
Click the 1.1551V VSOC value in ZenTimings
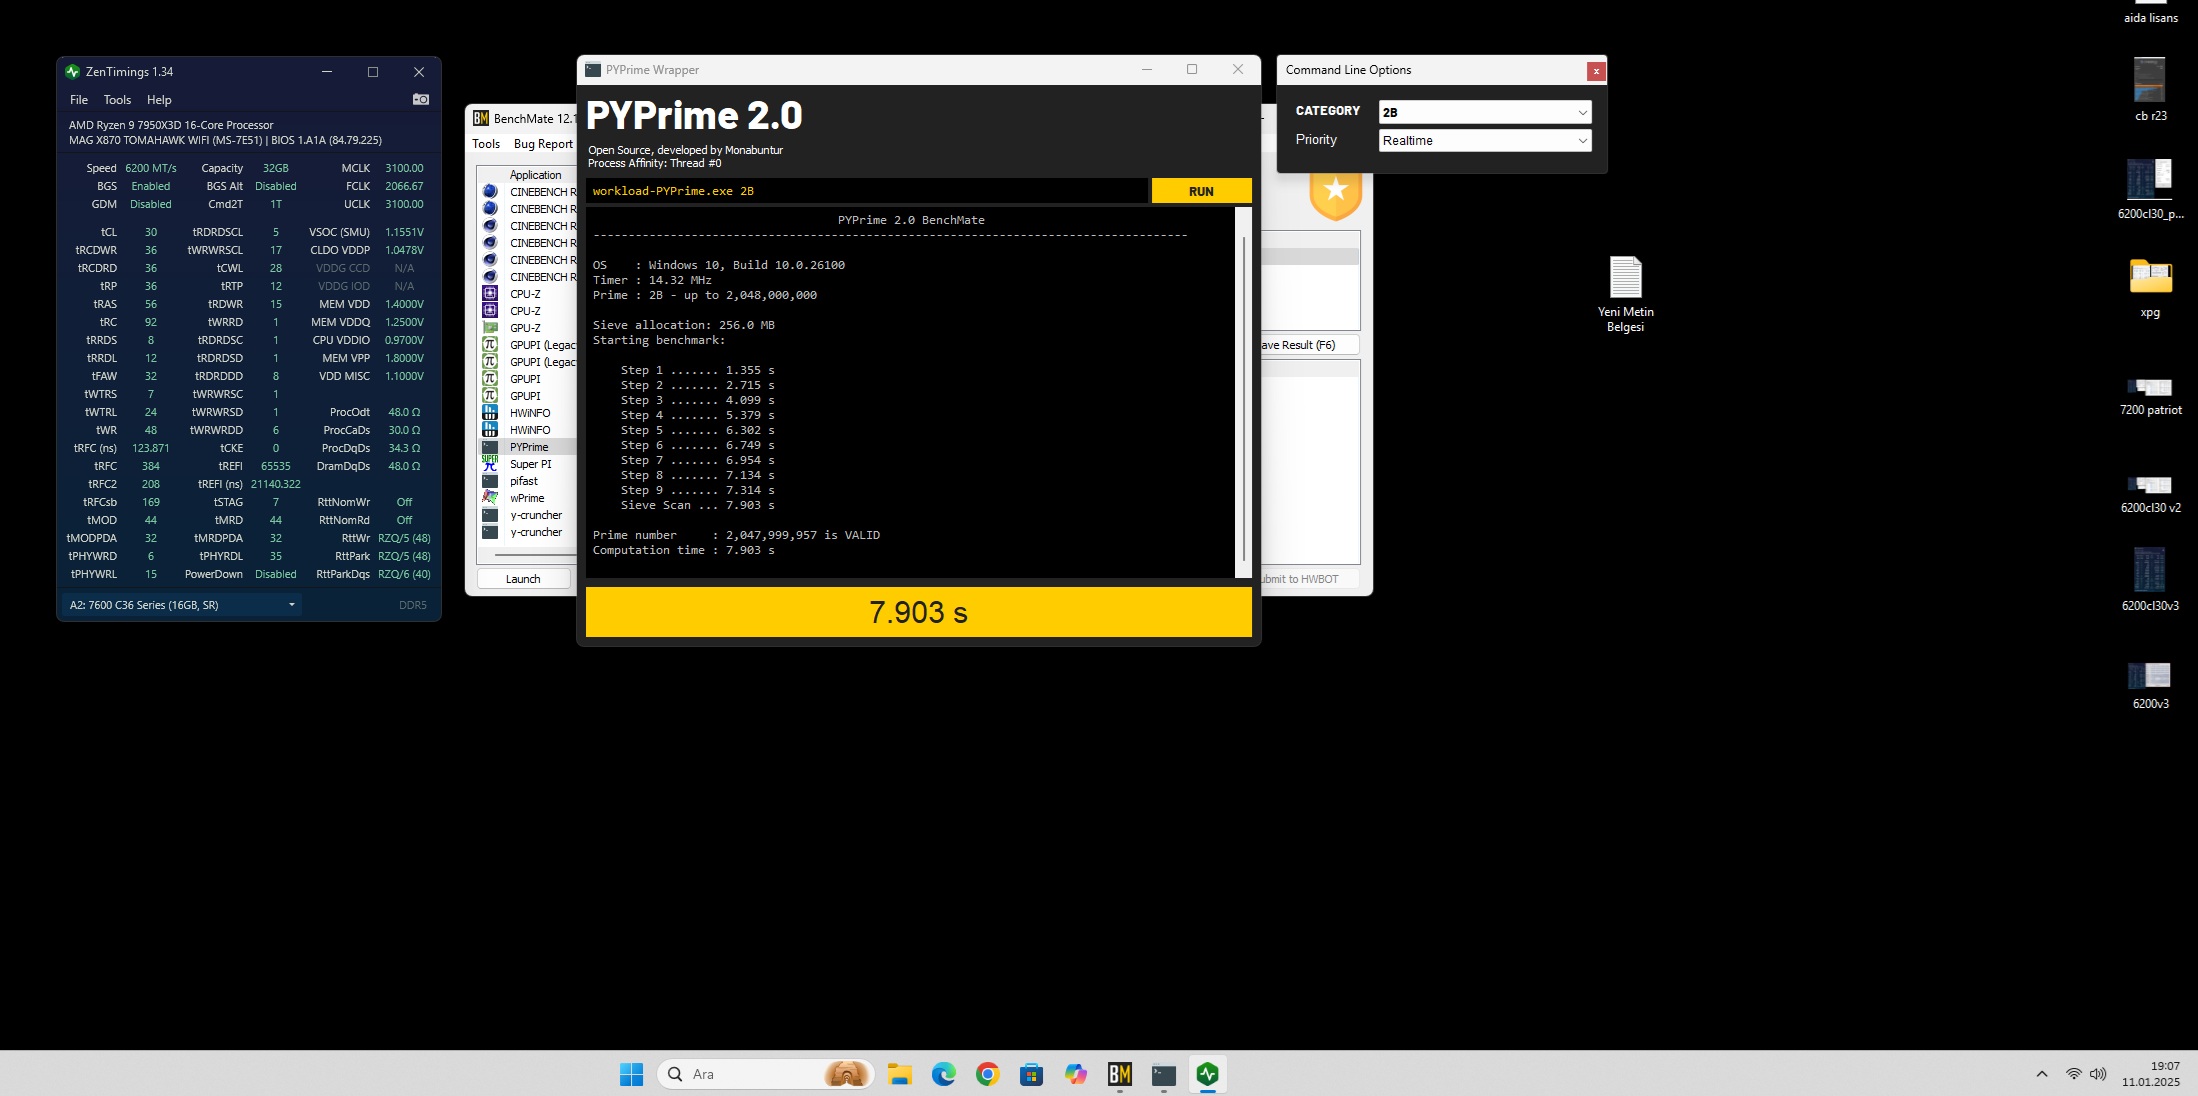pos(404,232)
